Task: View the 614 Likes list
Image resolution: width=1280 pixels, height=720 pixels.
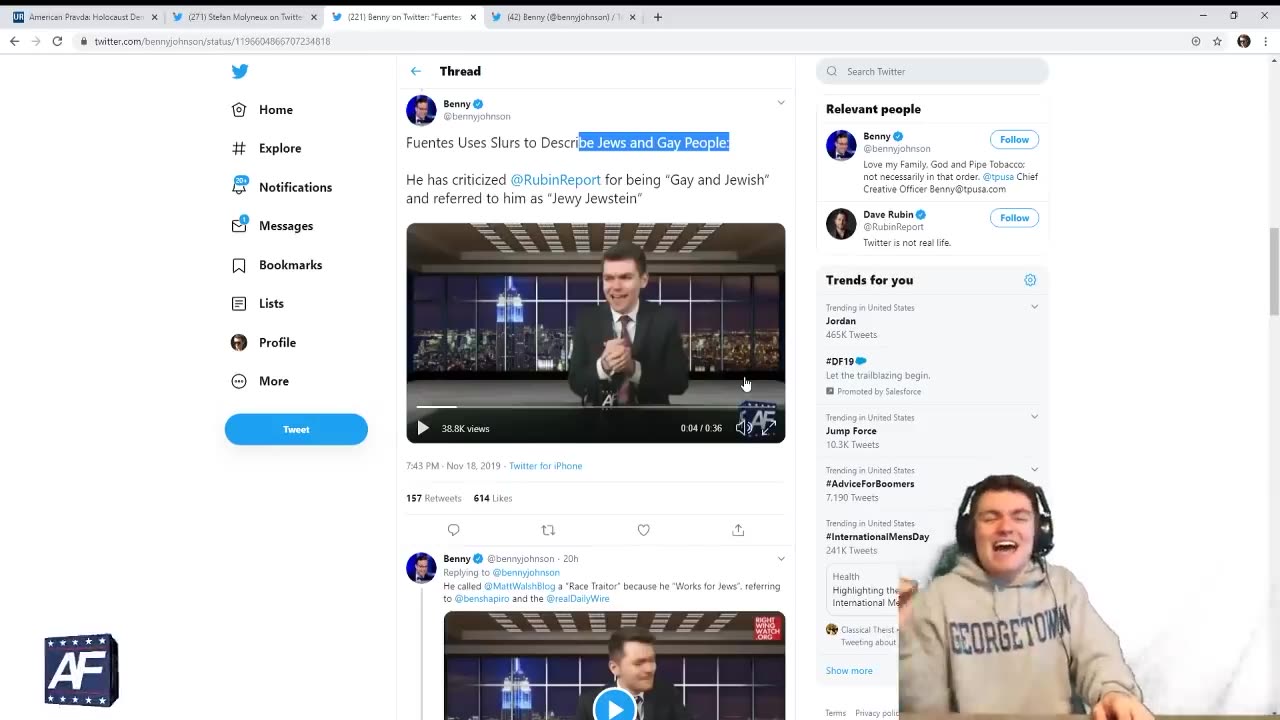Action: 493,498
